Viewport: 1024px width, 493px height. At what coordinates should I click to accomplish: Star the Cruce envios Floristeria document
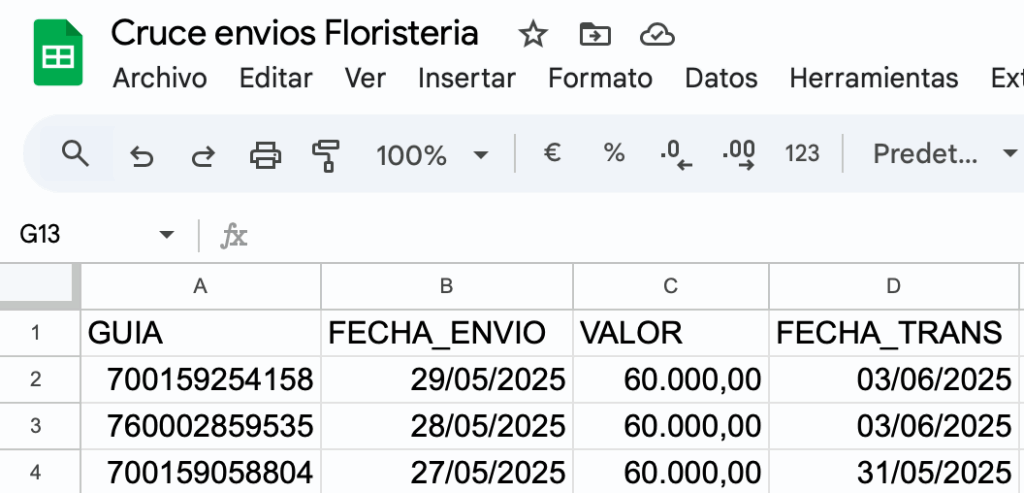(x=533, y=34)
